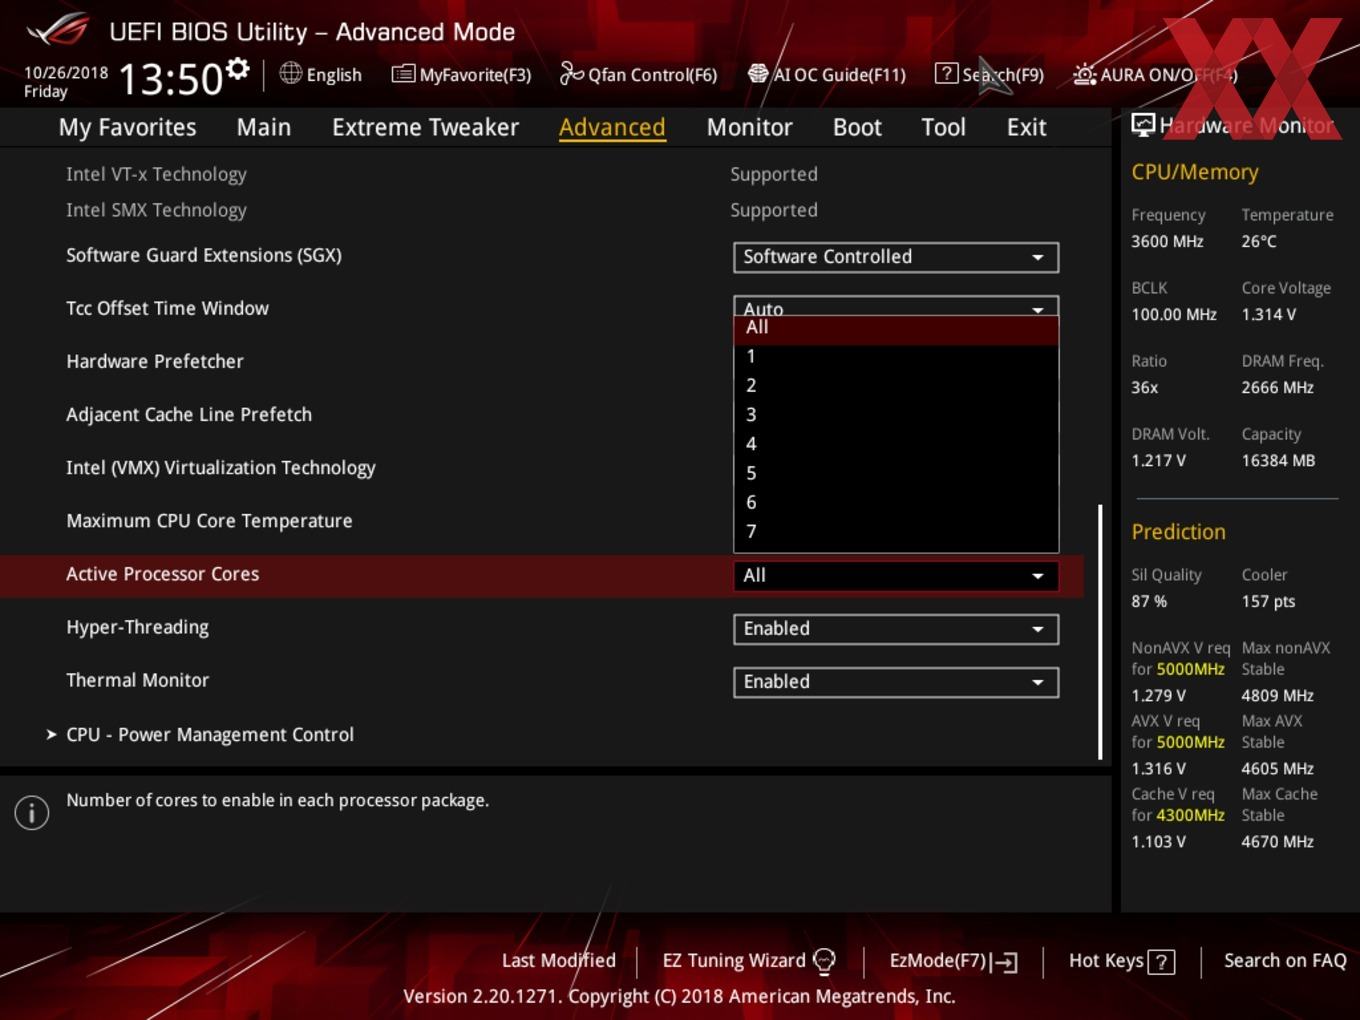Open the Tcc Offset Time Window dropdown
Screen dimensions: 1360x1020
point(896,305)
